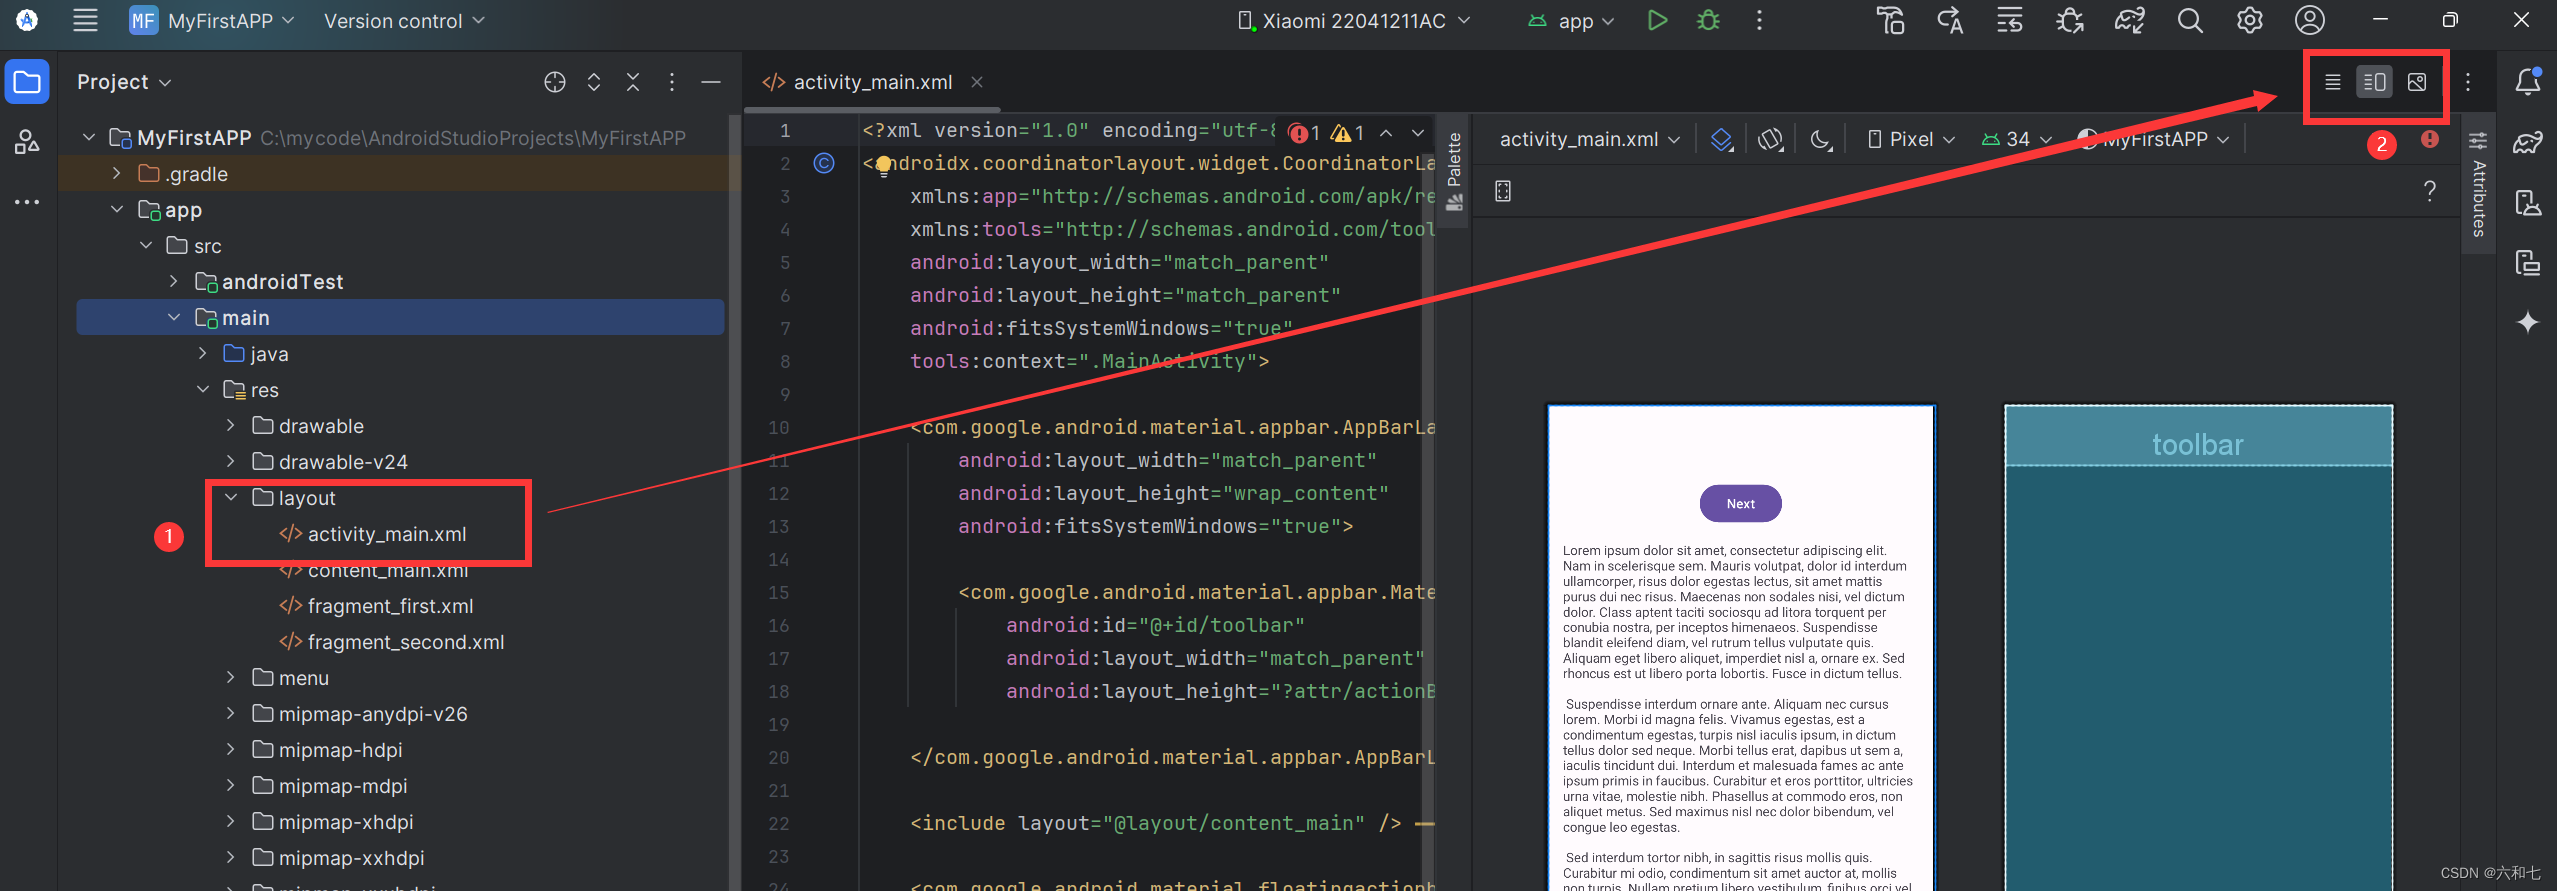Select opened file in project tree
Screen dimensions: 2557x891
(x=555, y=82)
